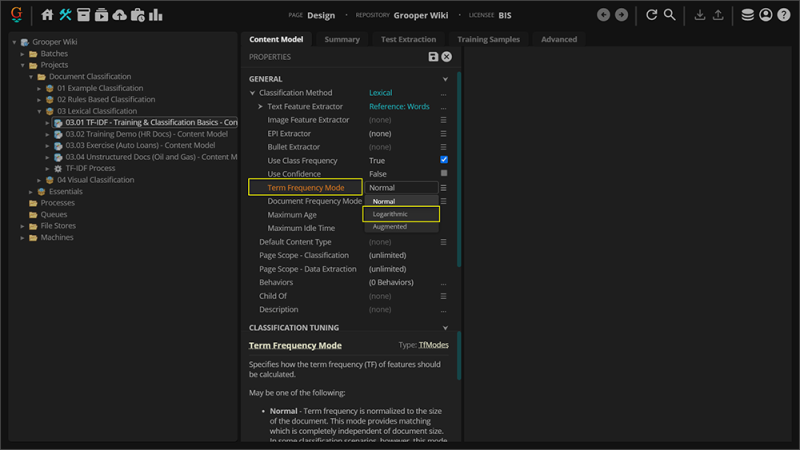Enable the Use Confidence checkbox
800x450 pixels.
pyautogui.click(x=444, y=174)
